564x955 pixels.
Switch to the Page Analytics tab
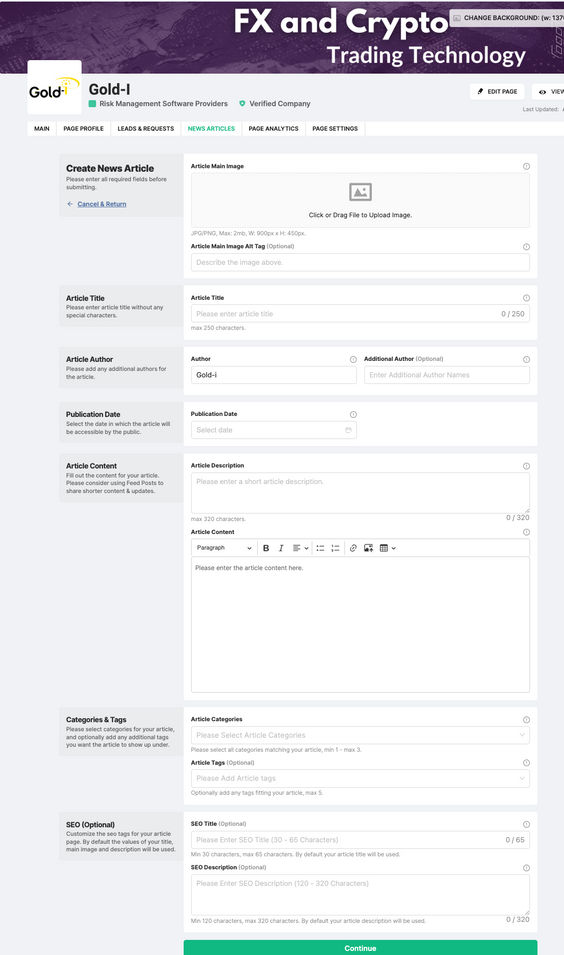tap(273, 129)
